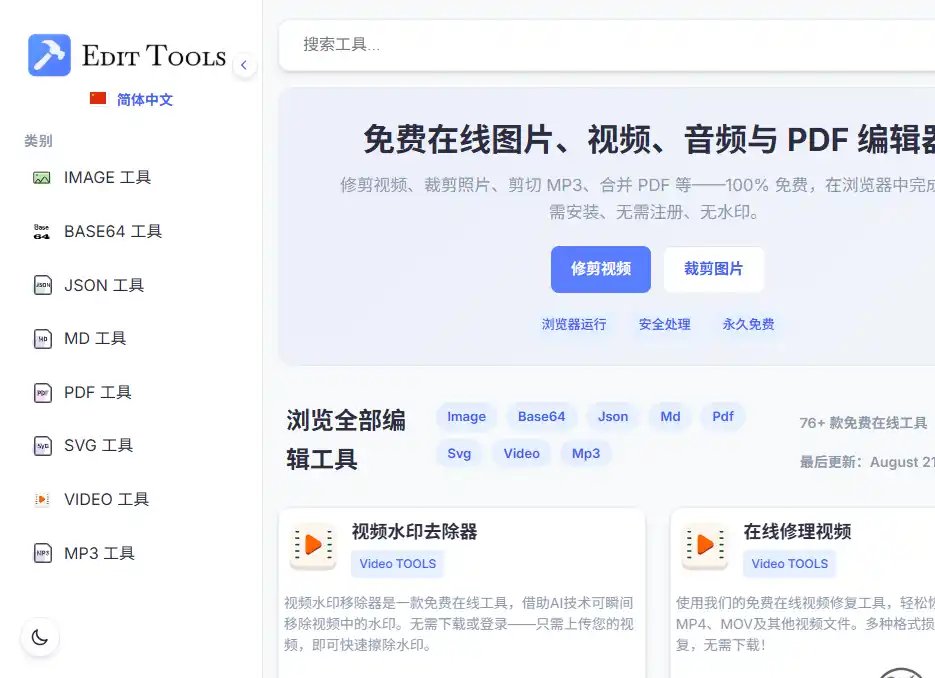This screenshot has height=678, width=935.
Task: Click the Base64 icon in sidebar
Action: click(x=42, y=231)
